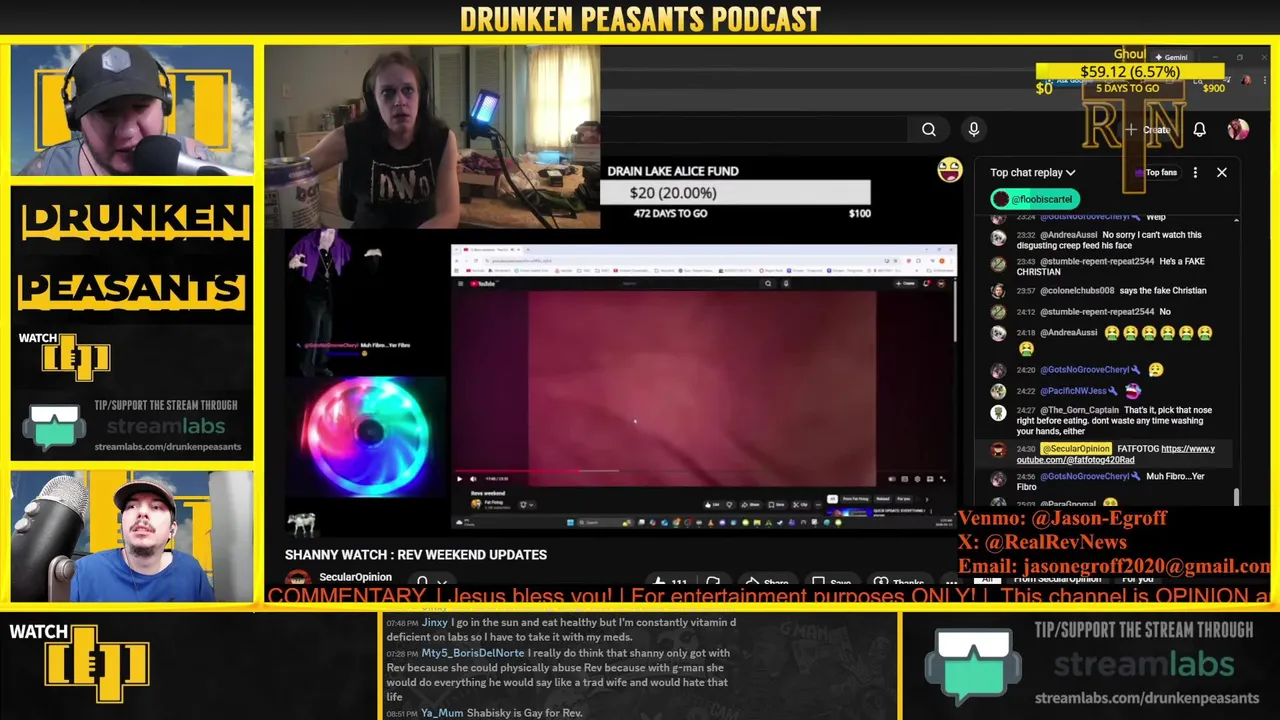Click @PacificNWJess username in chat

(x=1073, y=391)
